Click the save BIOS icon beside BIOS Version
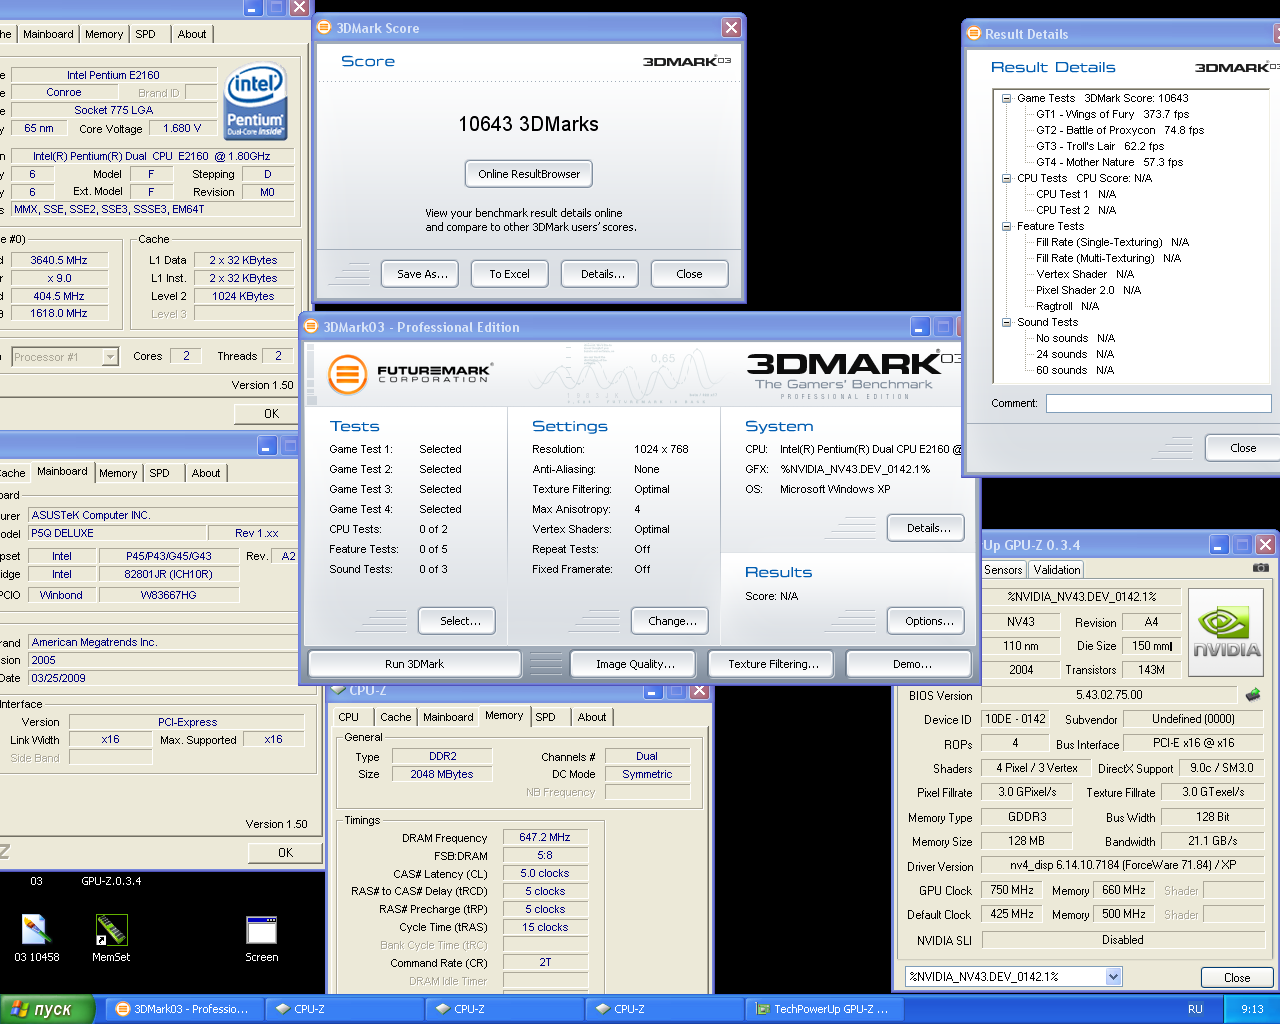Image resolution: width=1280 pixels, height=1024 pixels. tap(1252, 694)
